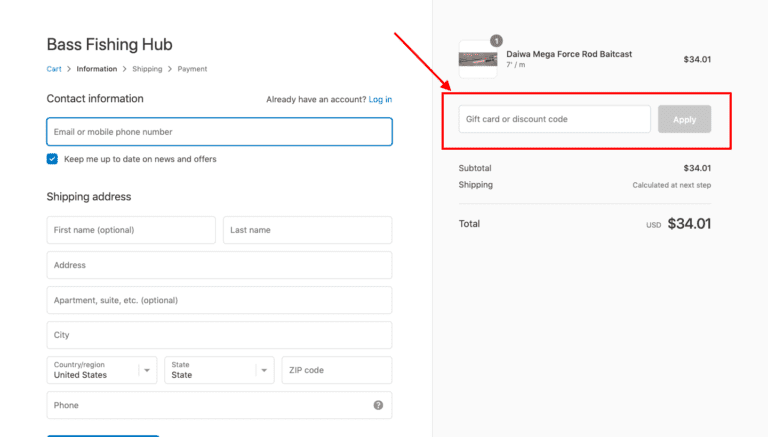Viewport: 768px width, 437px height.
Task: Select the Payment breadcrumb step
Action: tap(192, 69)
